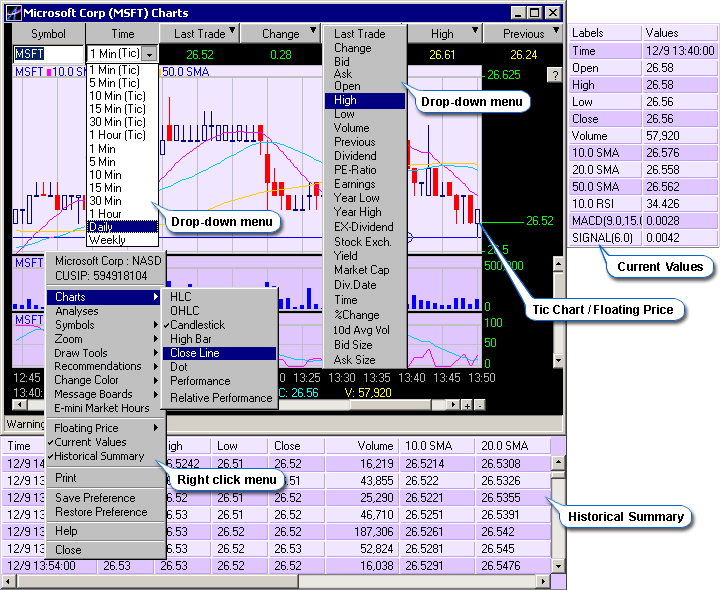Choose Close Line from Charts submenu
The height and width of the screenshot is (590, 720).
(194, 353)
